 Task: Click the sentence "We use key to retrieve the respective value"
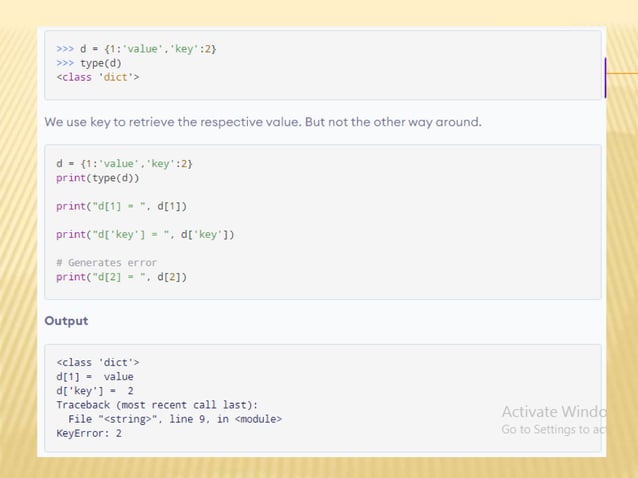point(173,122)
